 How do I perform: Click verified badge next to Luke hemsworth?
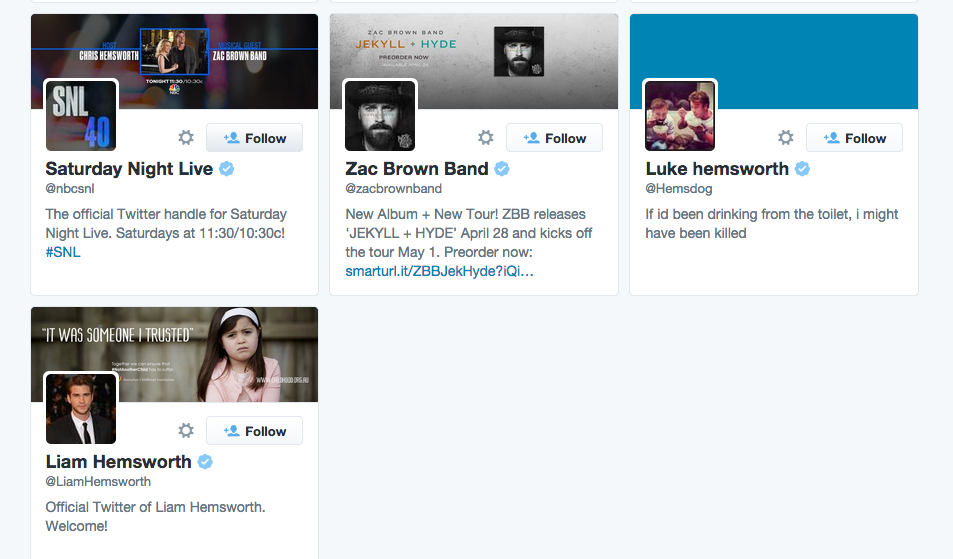point(802,169)
